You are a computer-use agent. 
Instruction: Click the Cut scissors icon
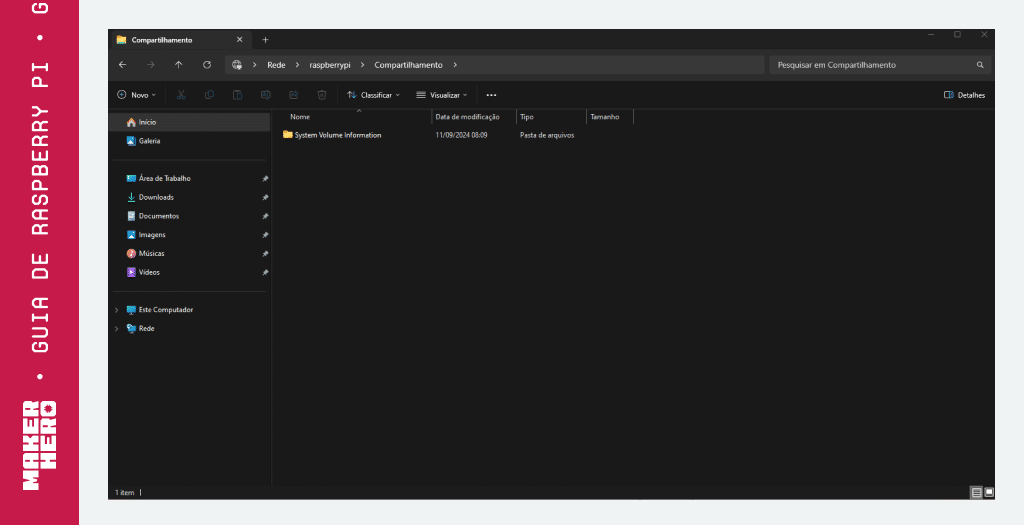click(x=181, y=95)
